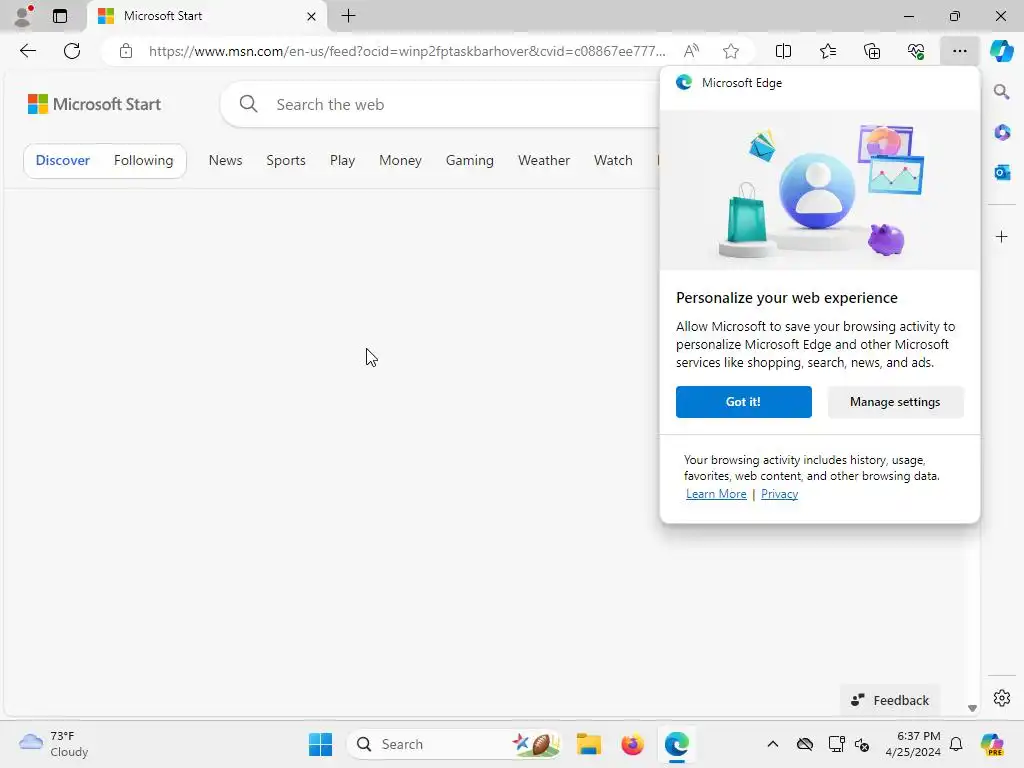The height and width of the screenshot is (768, 1024).
Task: Open a new tab with the plus button
Action: [349, 16]
